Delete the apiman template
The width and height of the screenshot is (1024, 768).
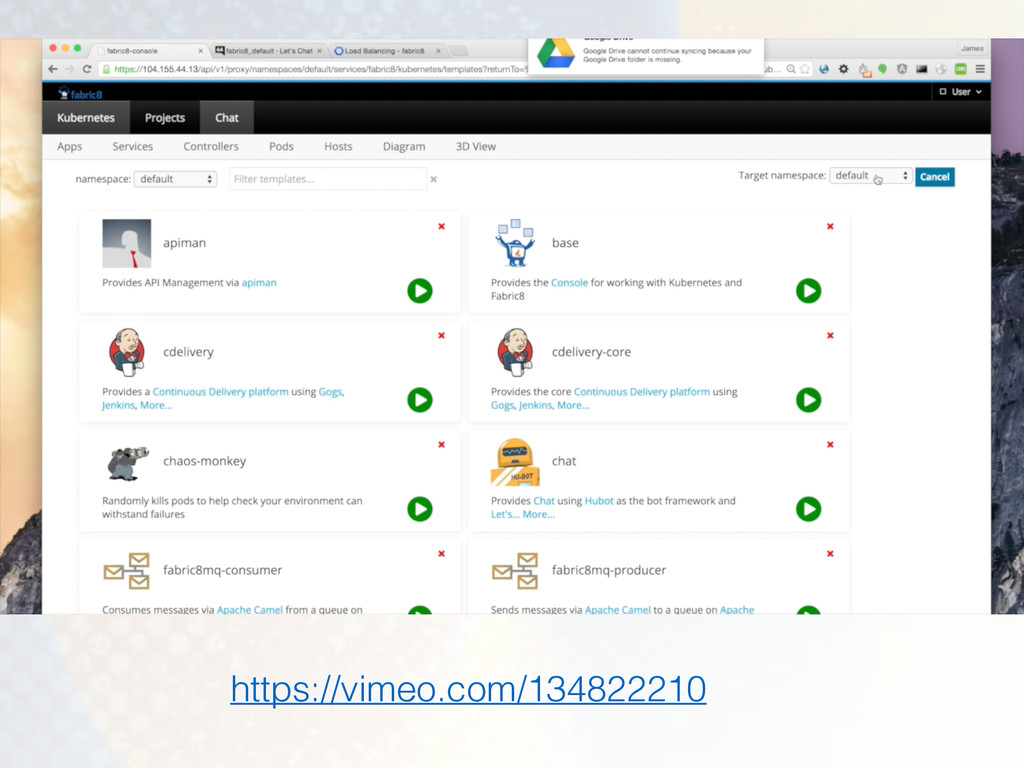click(x=441, y=227)
